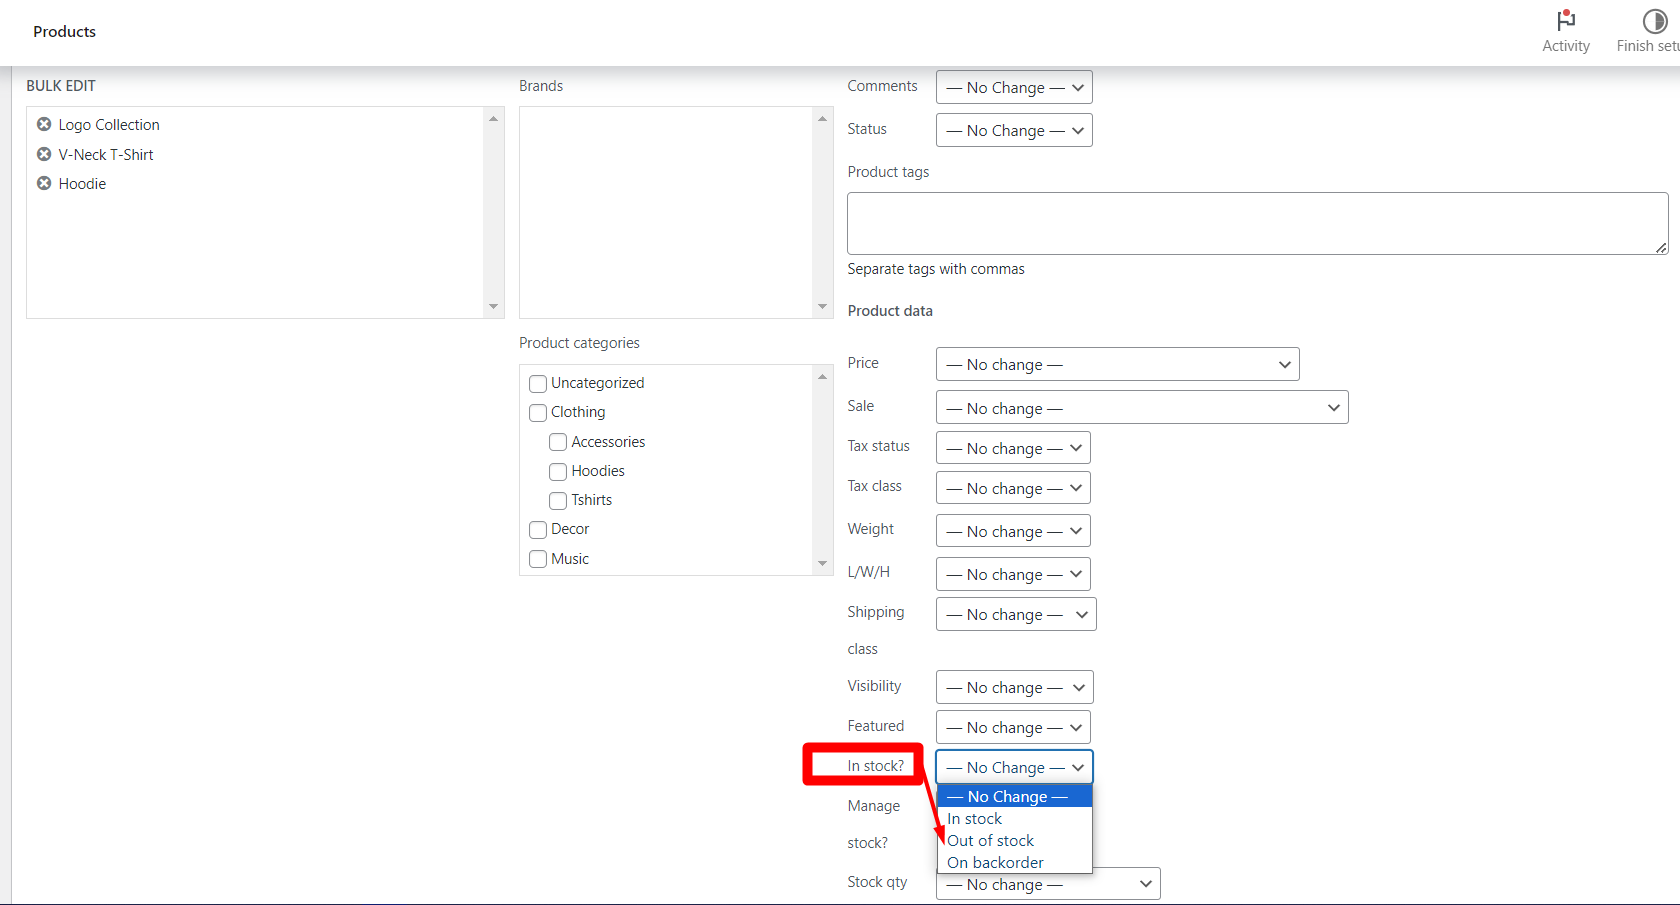Open the Status dropdown
Viewport: 1680px width, 905px height.
tap(1014, 130)
